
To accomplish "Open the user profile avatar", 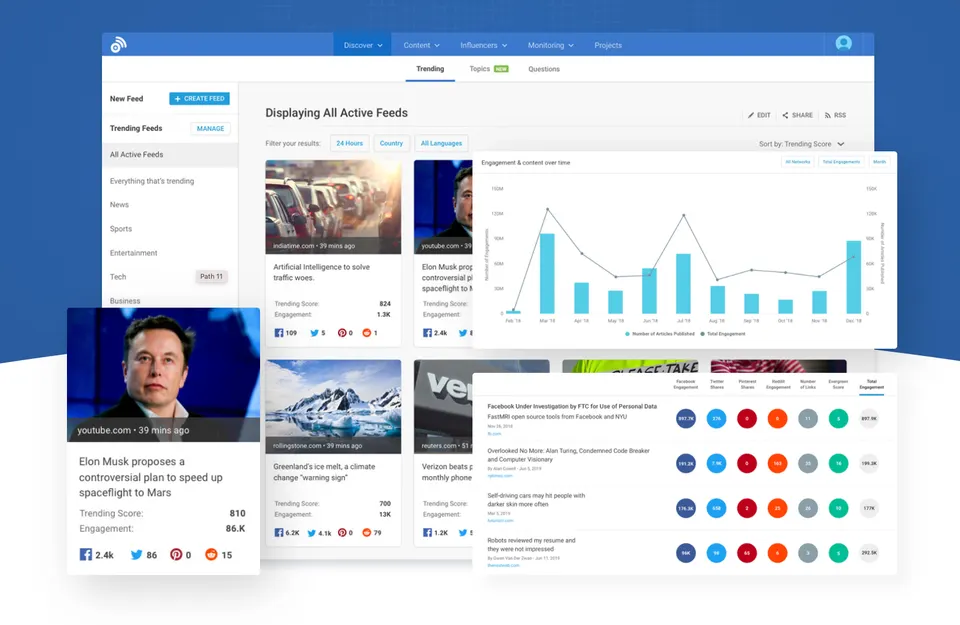I will 843,43.
